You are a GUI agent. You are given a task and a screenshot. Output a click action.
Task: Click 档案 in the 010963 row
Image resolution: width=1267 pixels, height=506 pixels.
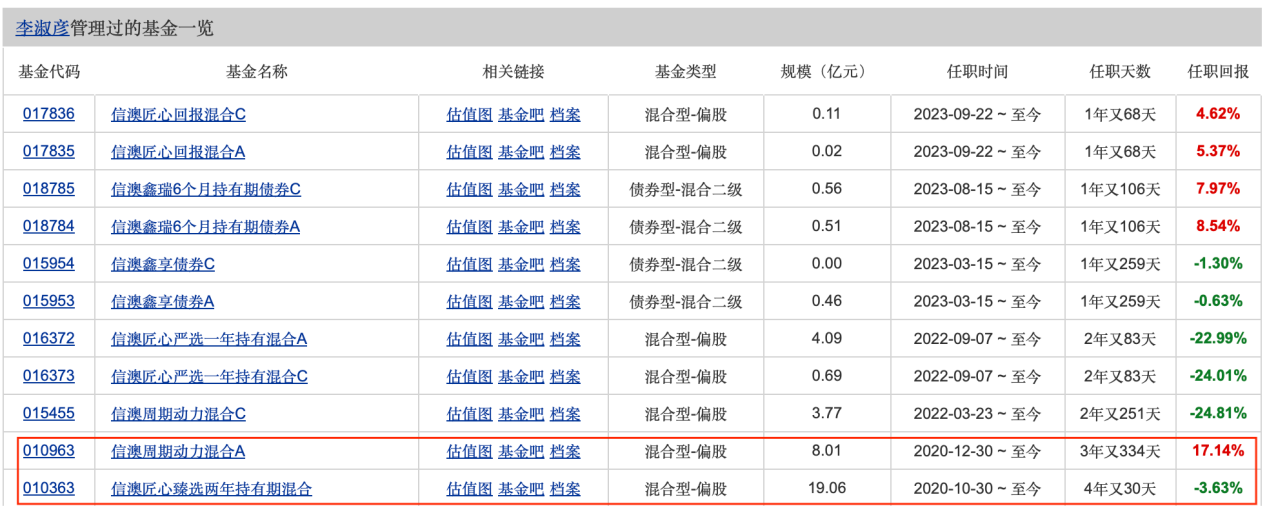coord(565,452)
